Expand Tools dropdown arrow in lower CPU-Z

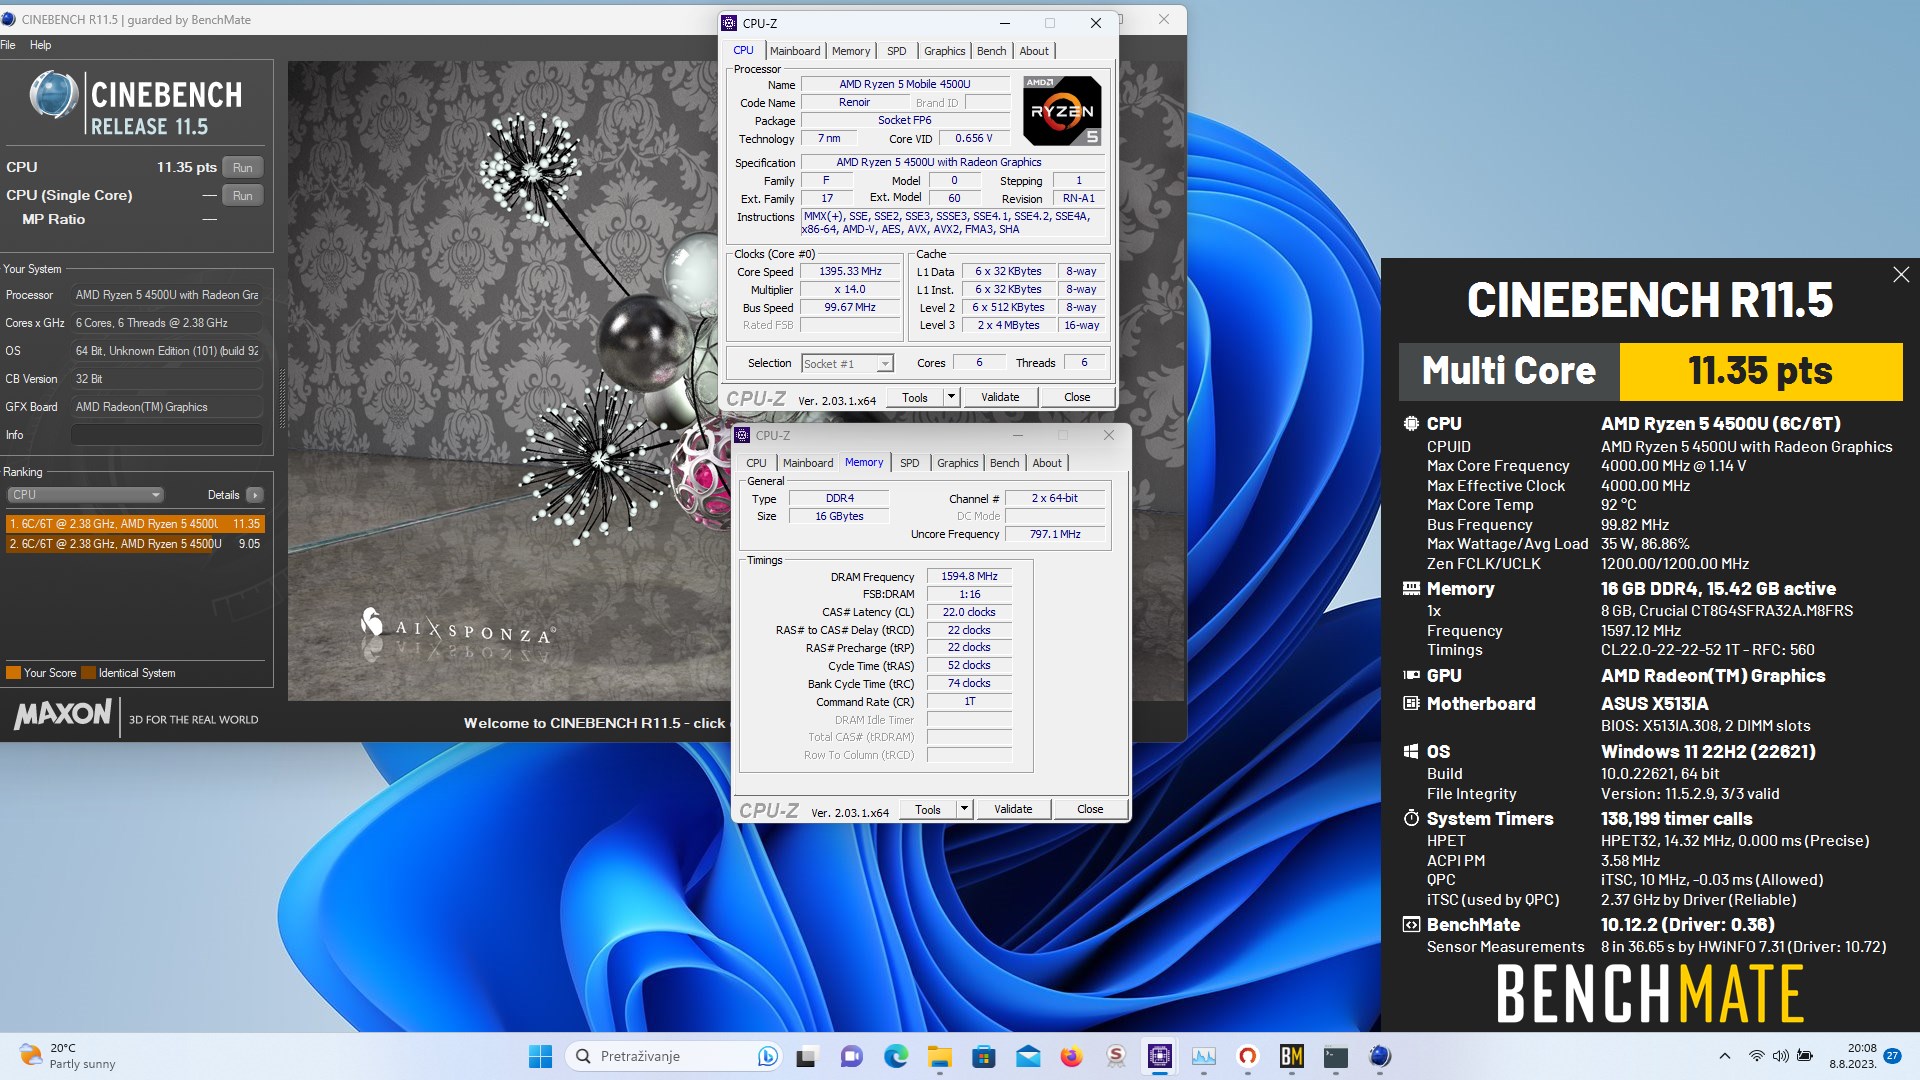(964, 809)
